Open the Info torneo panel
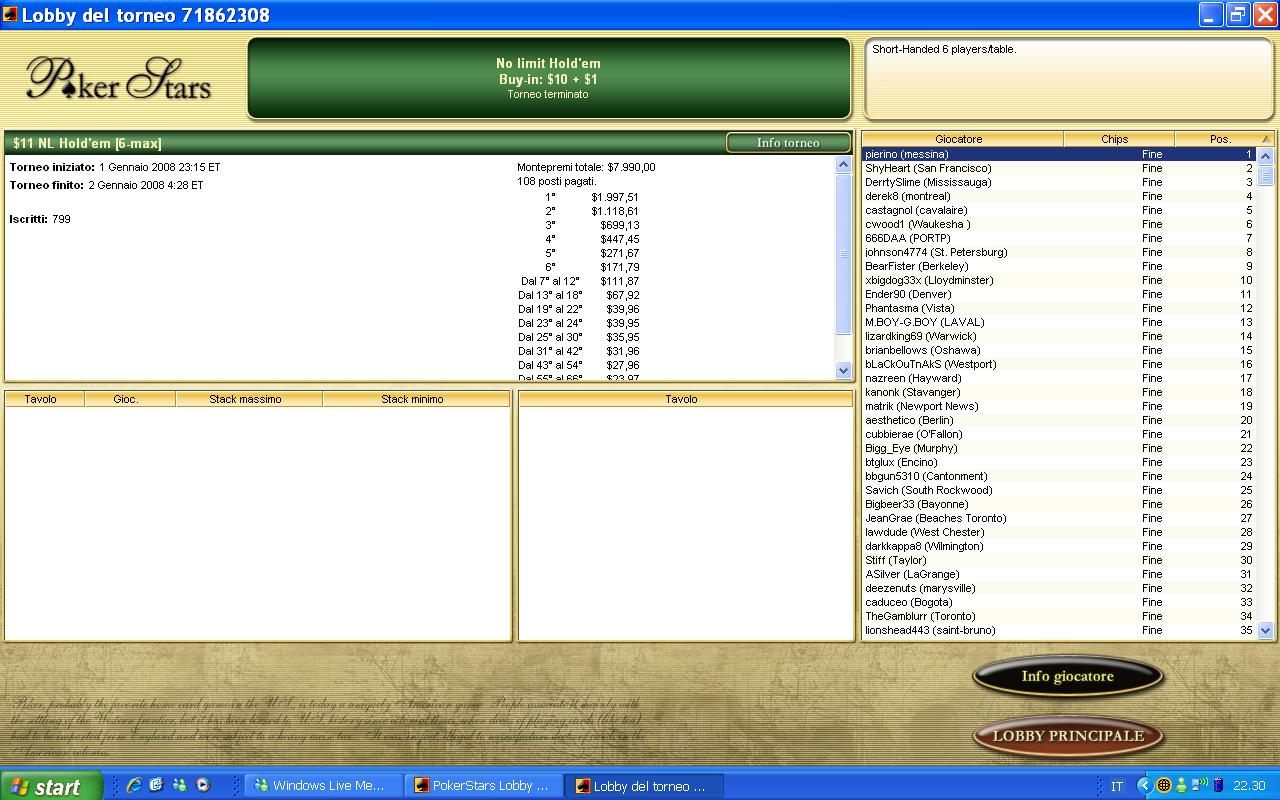 point(788,143)
